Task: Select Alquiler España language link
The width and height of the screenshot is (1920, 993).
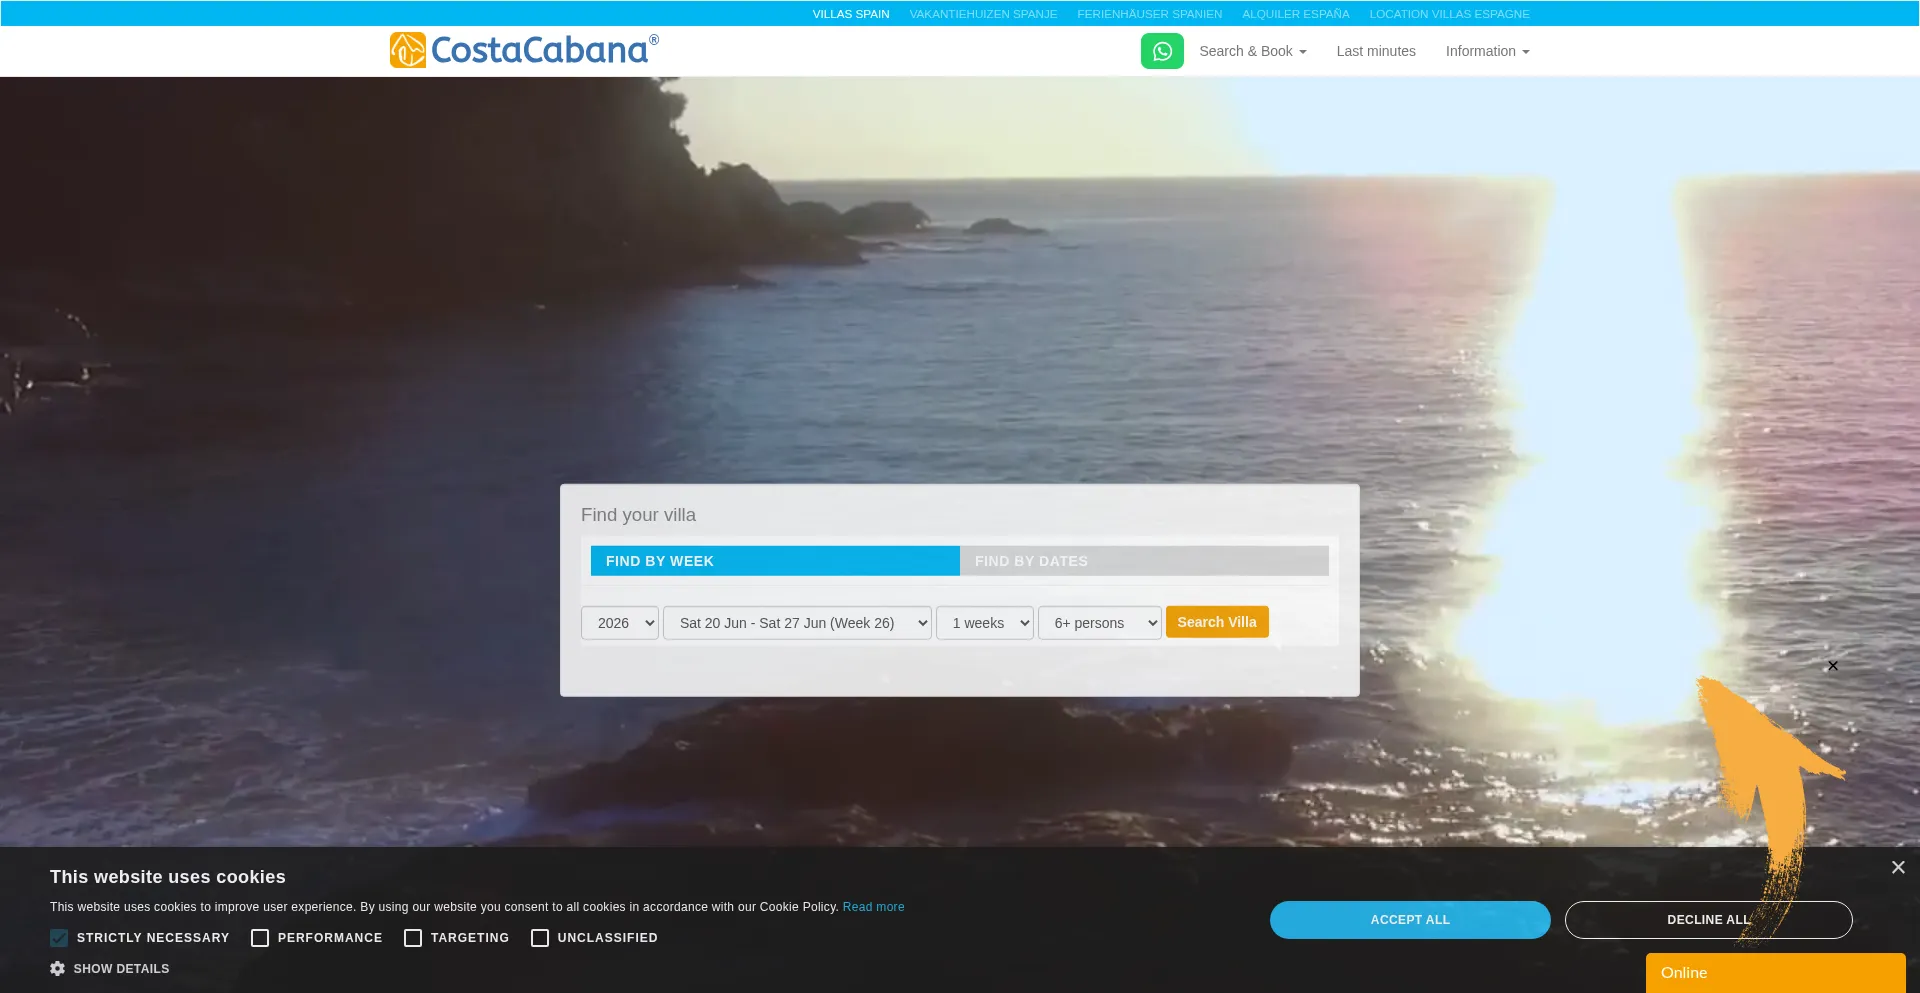Action: click(x=1296, y=14)
